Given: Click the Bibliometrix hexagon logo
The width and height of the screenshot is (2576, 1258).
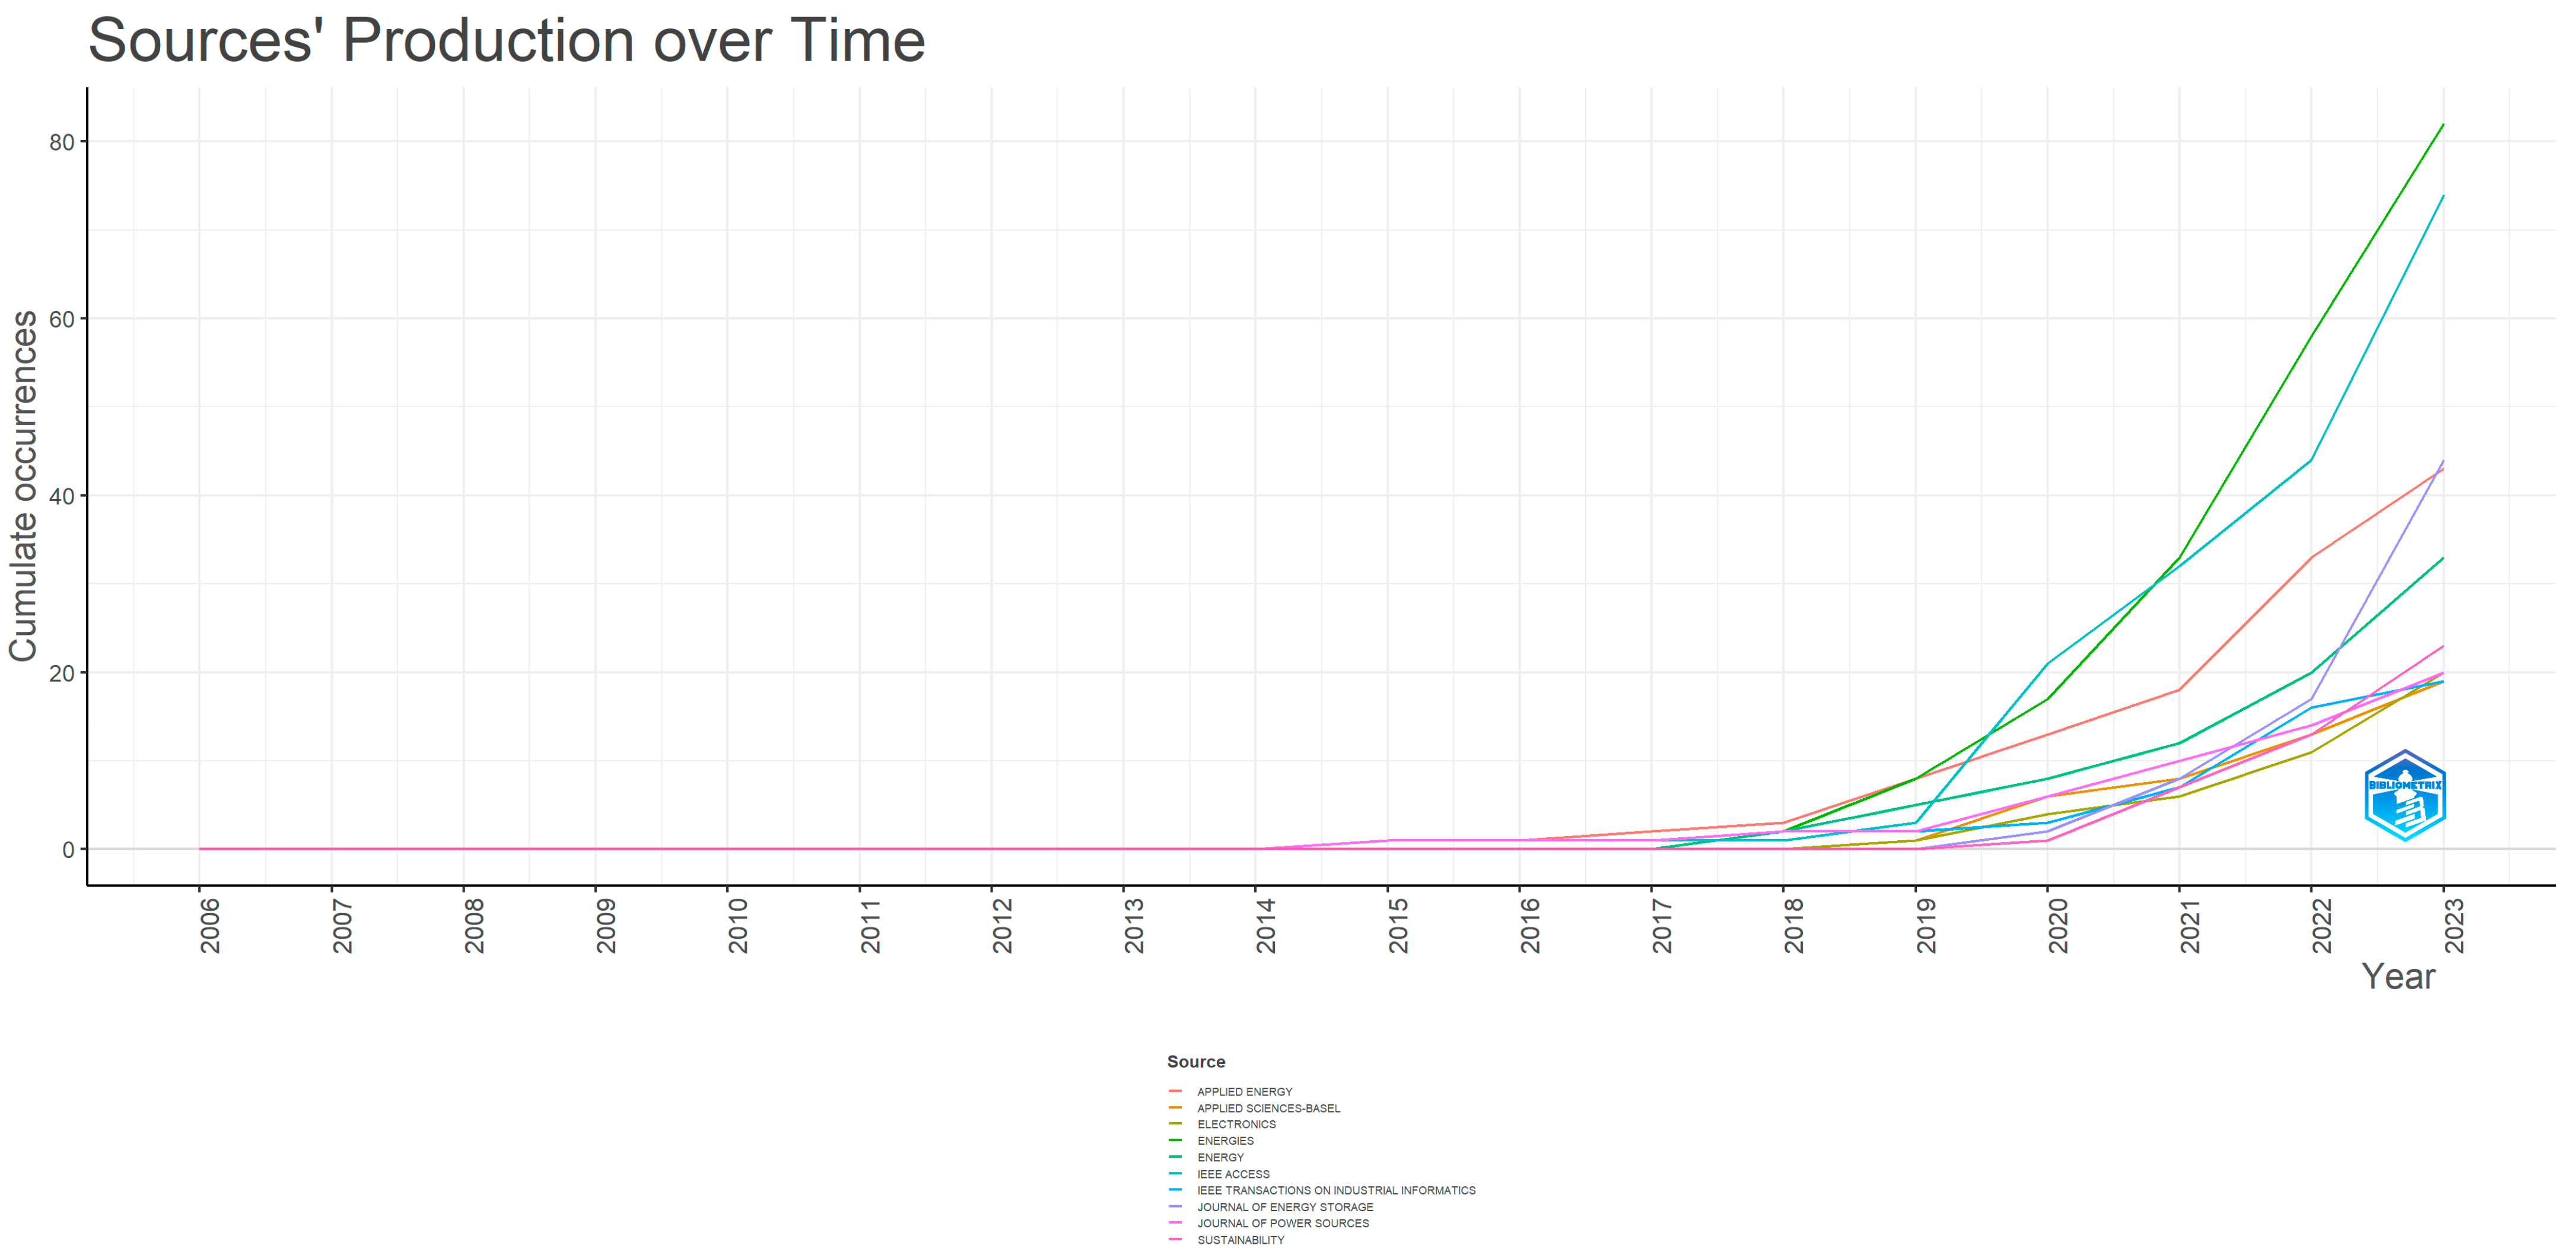Looking at the screenshot, I should 2404,795.
